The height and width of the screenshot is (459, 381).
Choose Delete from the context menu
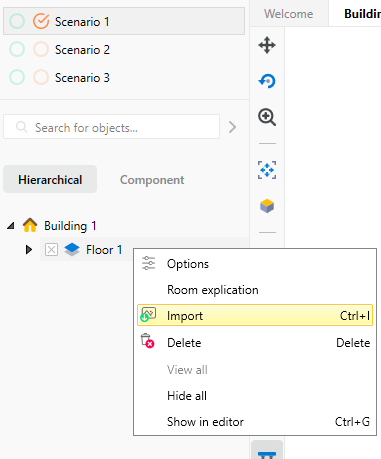255,343
